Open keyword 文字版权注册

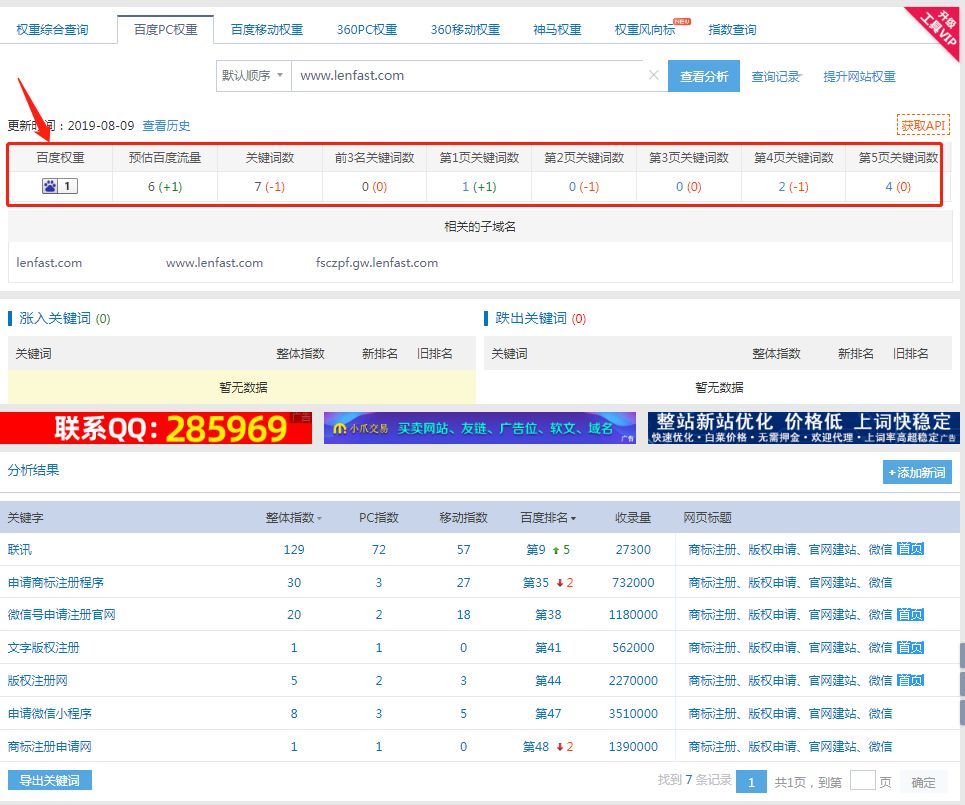(x=44, y=647)
